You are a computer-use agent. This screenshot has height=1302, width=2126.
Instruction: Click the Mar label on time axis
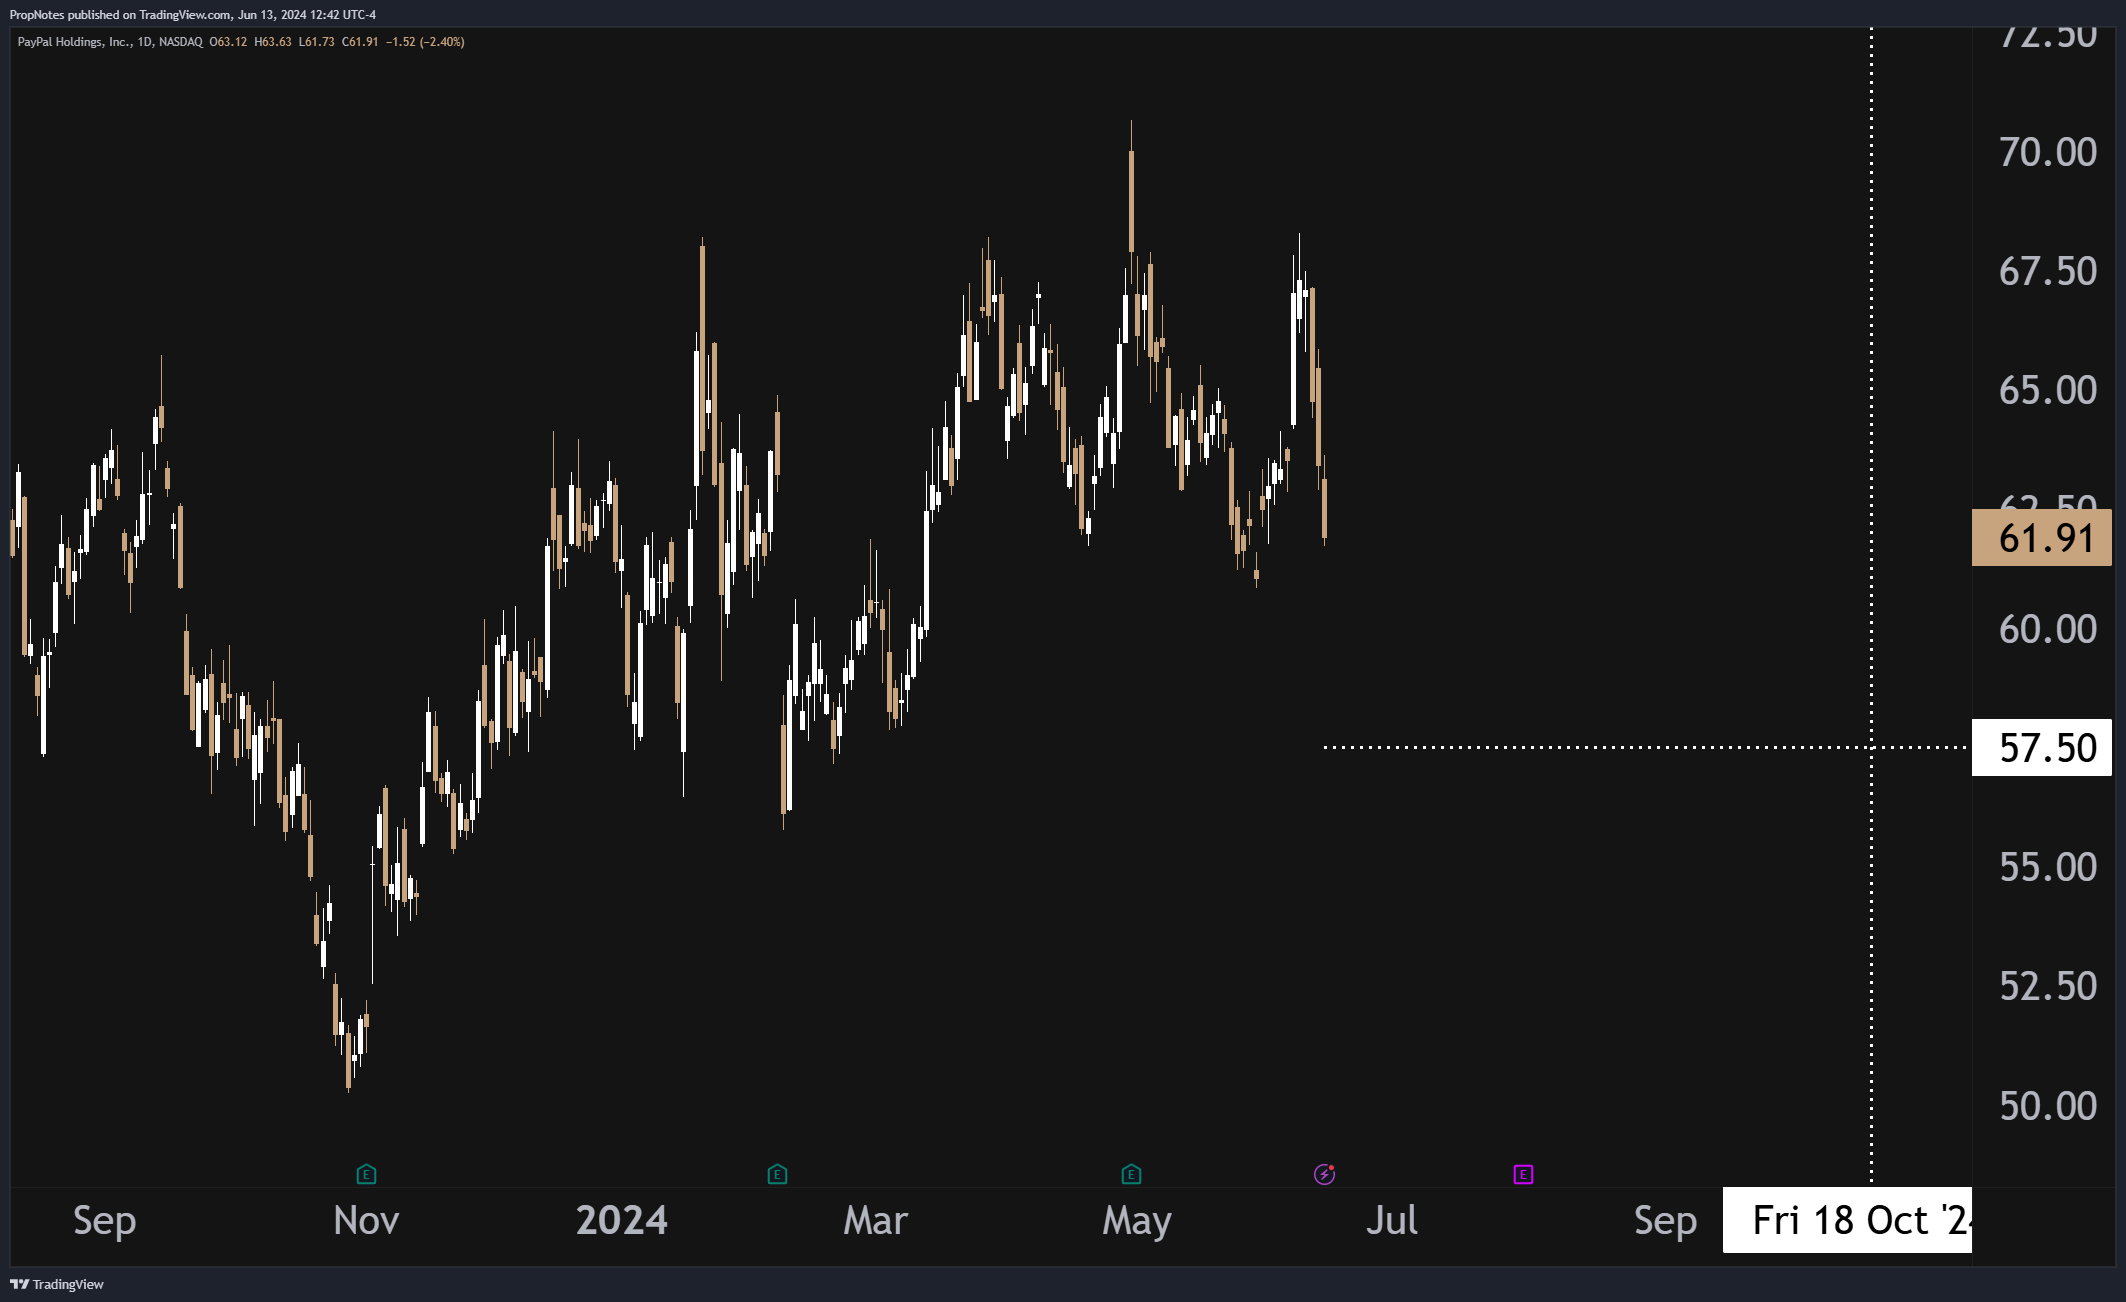875,1220
